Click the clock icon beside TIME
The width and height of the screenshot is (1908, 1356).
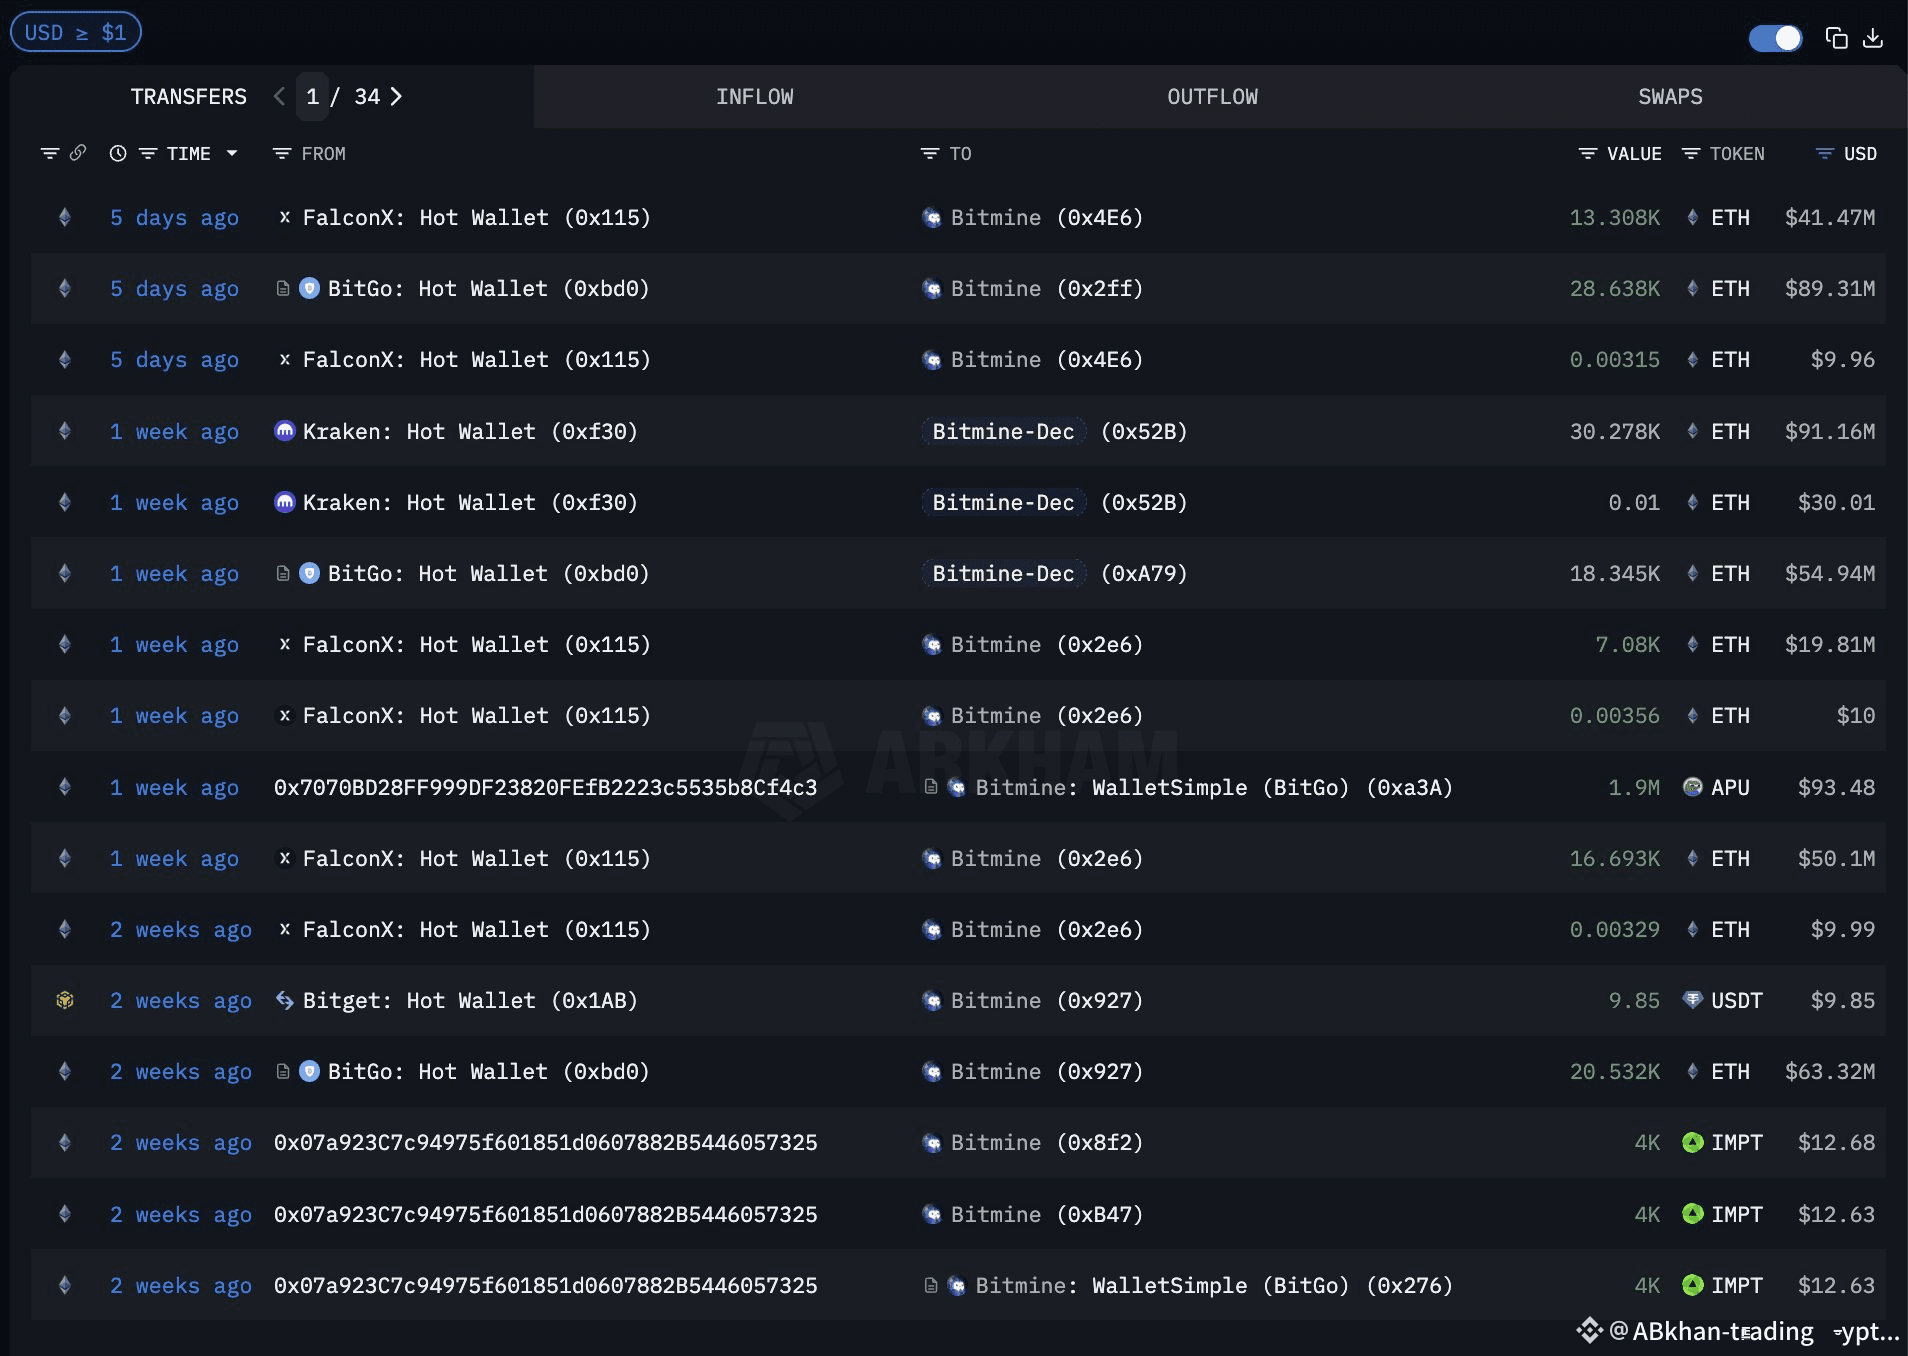pyautogui.click(x=118, y=153)
